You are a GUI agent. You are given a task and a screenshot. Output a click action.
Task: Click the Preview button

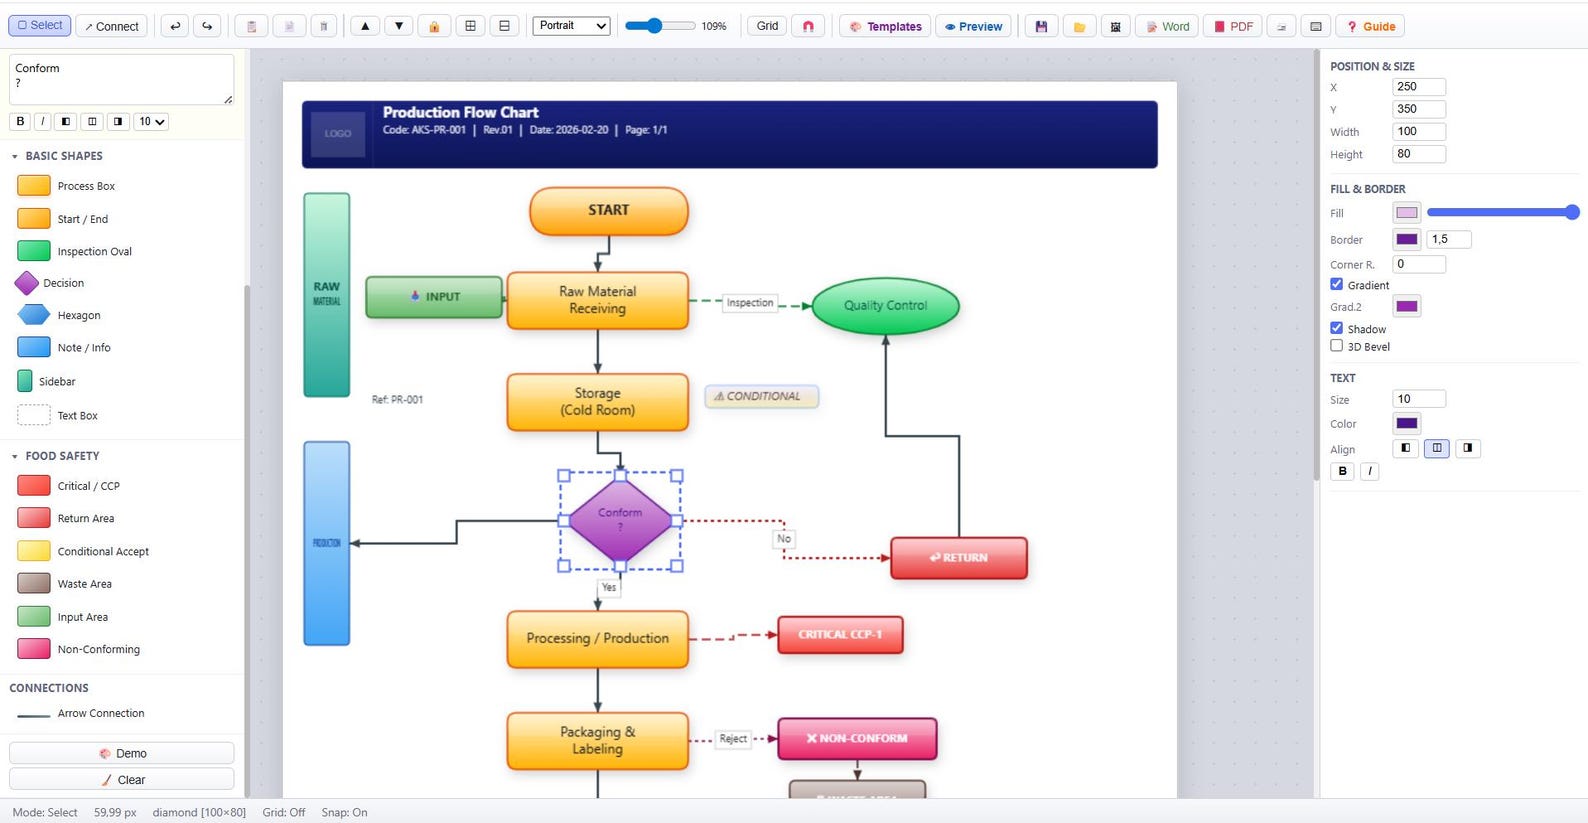coord(974,26)
